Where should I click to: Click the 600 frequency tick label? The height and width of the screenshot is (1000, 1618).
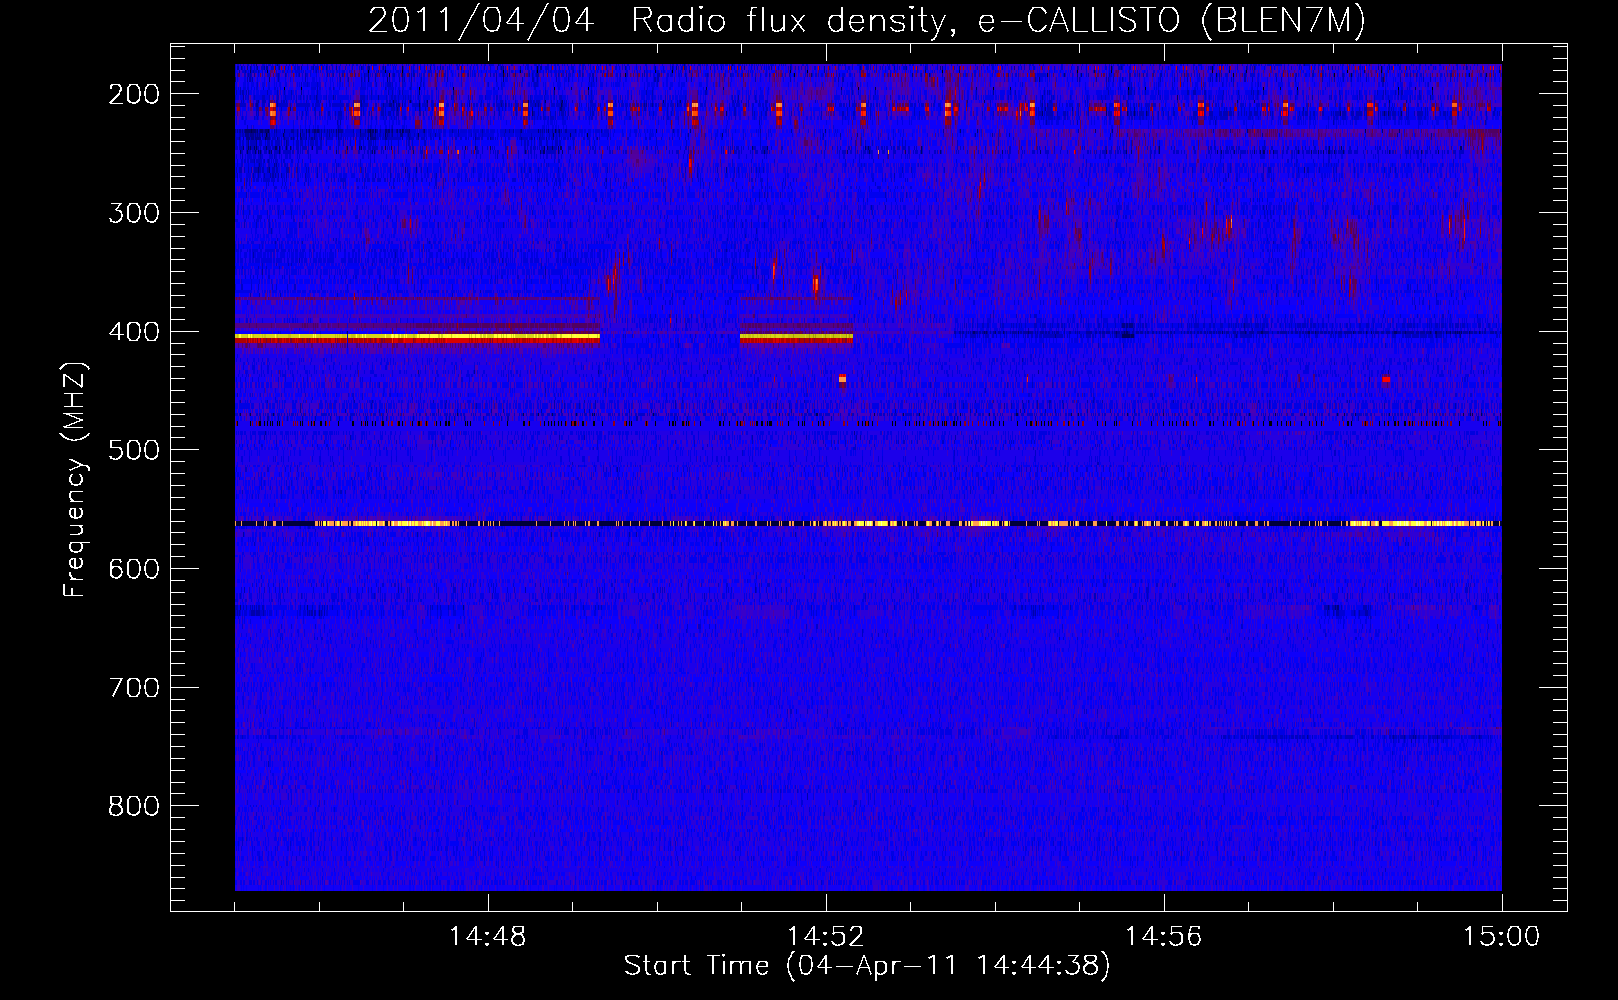tap(134, 569)
